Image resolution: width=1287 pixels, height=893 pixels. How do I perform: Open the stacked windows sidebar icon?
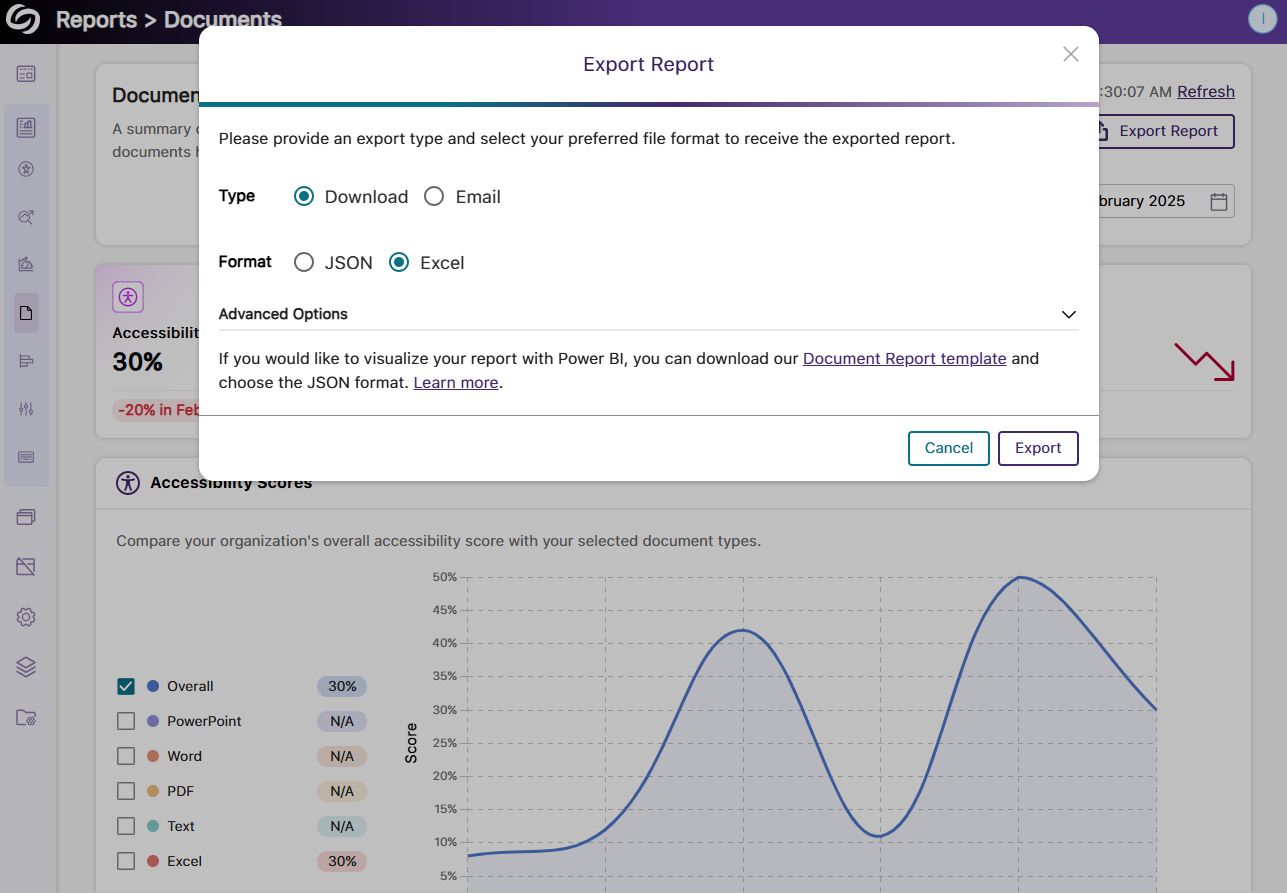click(x=26, y=517)
